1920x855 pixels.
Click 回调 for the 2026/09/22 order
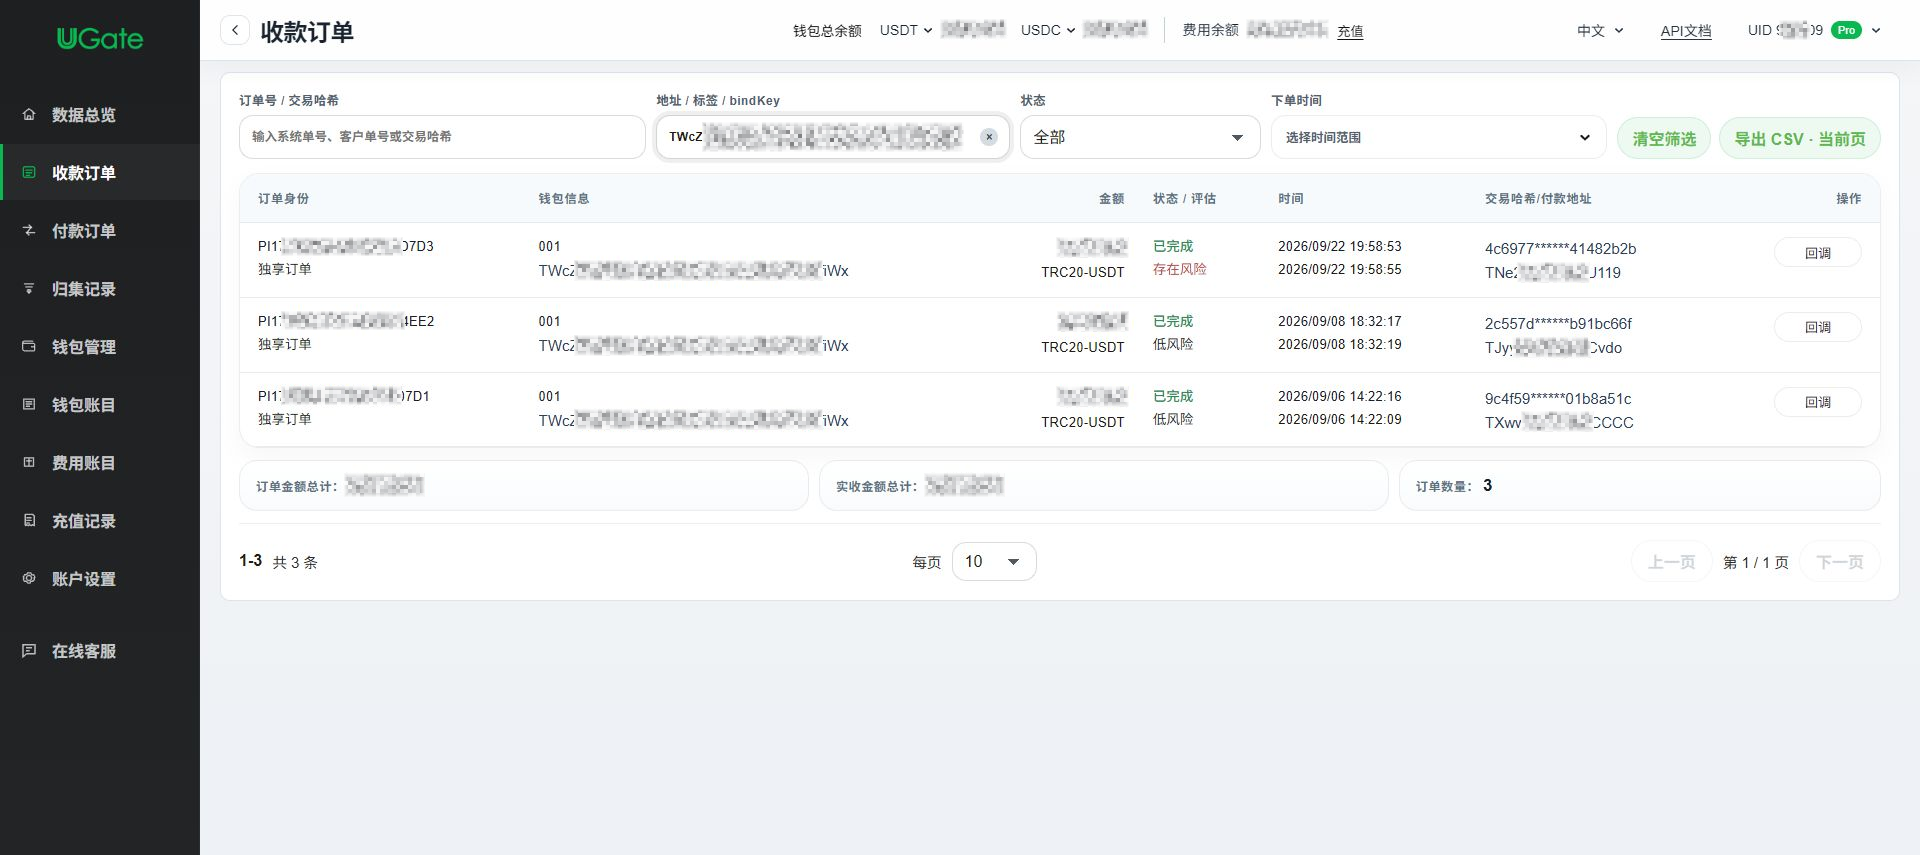pyautogui.click(x=1818, y=252)
